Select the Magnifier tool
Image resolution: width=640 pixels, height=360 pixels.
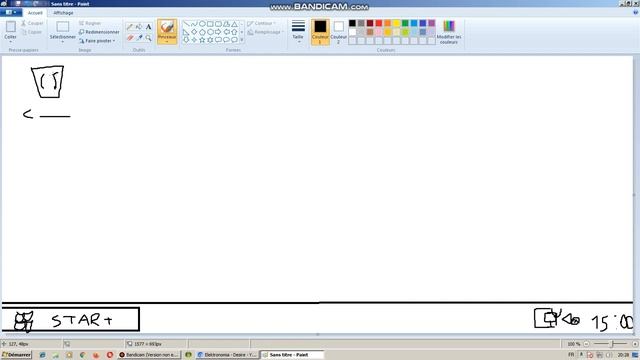coord(149,38)
